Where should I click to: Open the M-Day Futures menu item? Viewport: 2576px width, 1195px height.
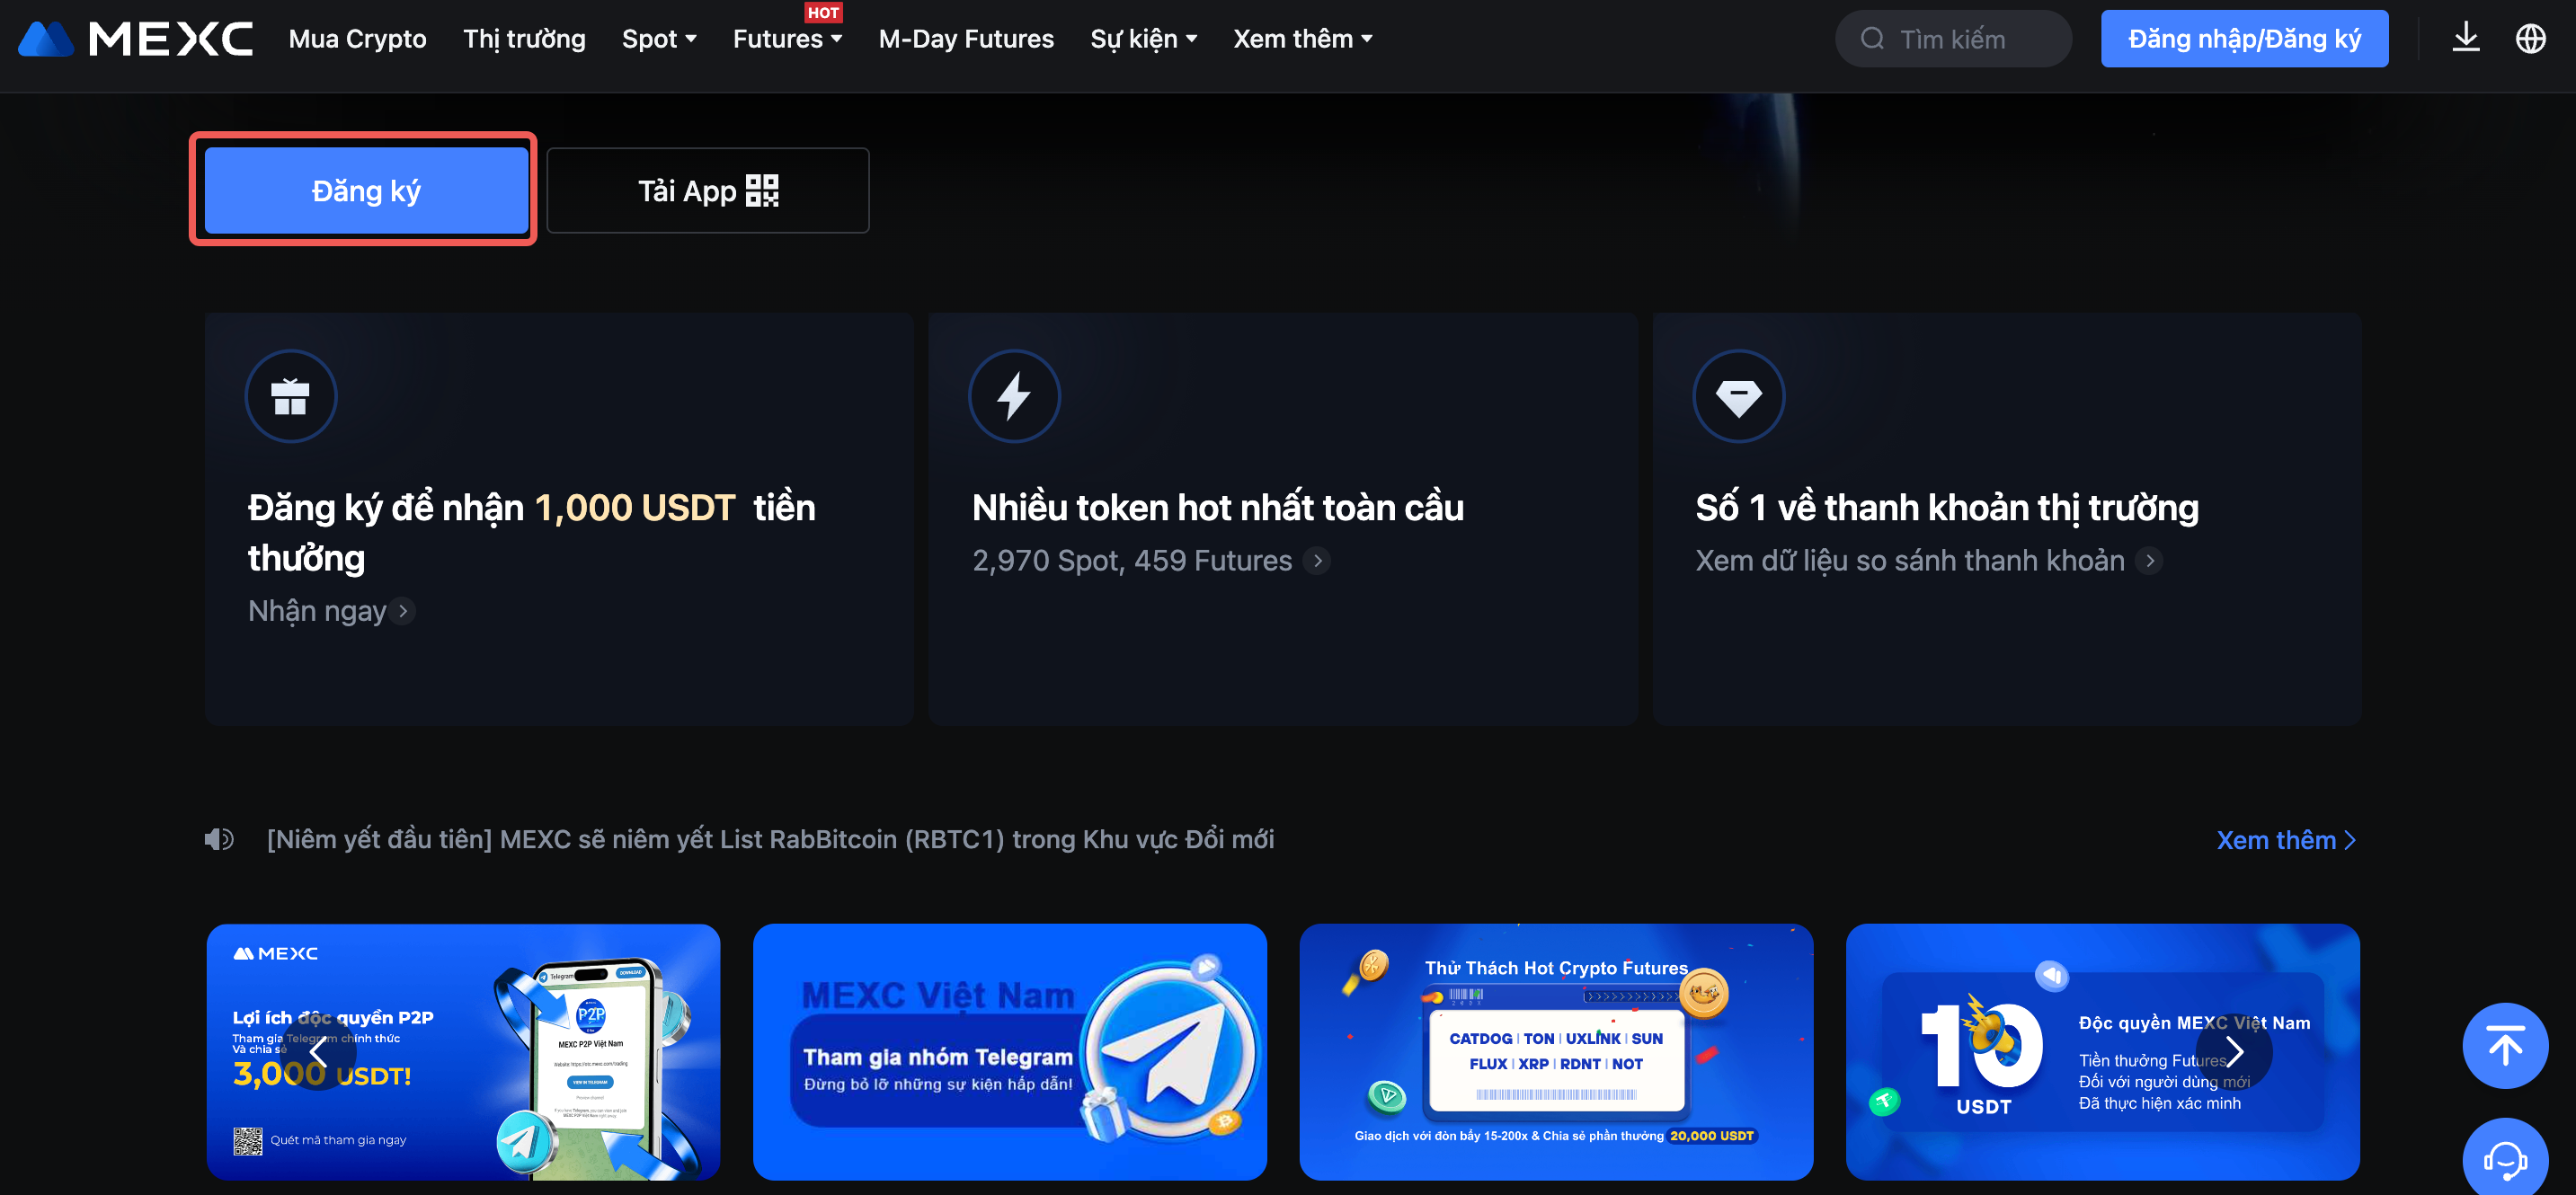click(x=965, y=39)
